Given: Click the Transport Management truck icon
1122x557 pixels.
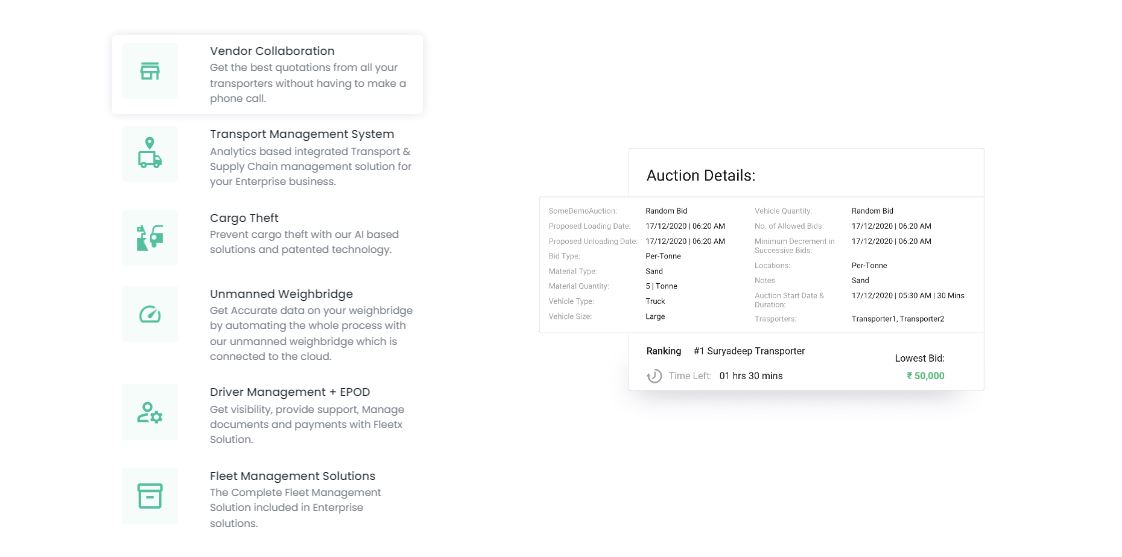Looking at the screenshot, I should click(150, 154).
